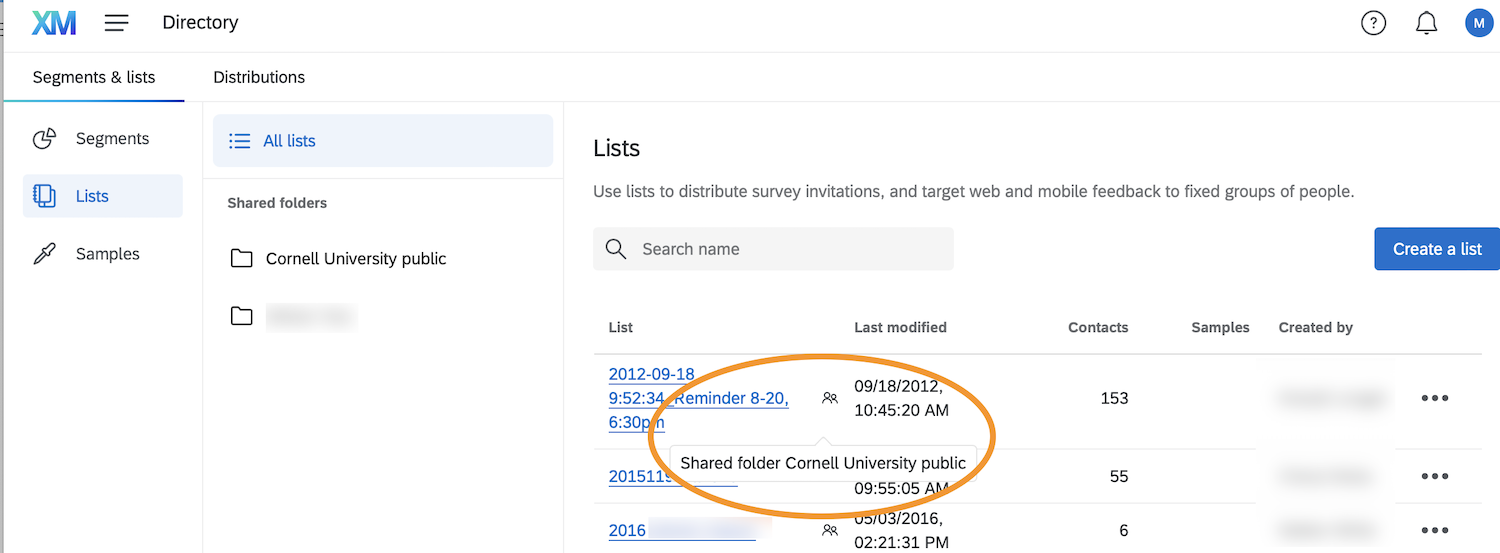Open options menu for the 153-contact list
This screenshot has width=1500, height=553.
1435,398
